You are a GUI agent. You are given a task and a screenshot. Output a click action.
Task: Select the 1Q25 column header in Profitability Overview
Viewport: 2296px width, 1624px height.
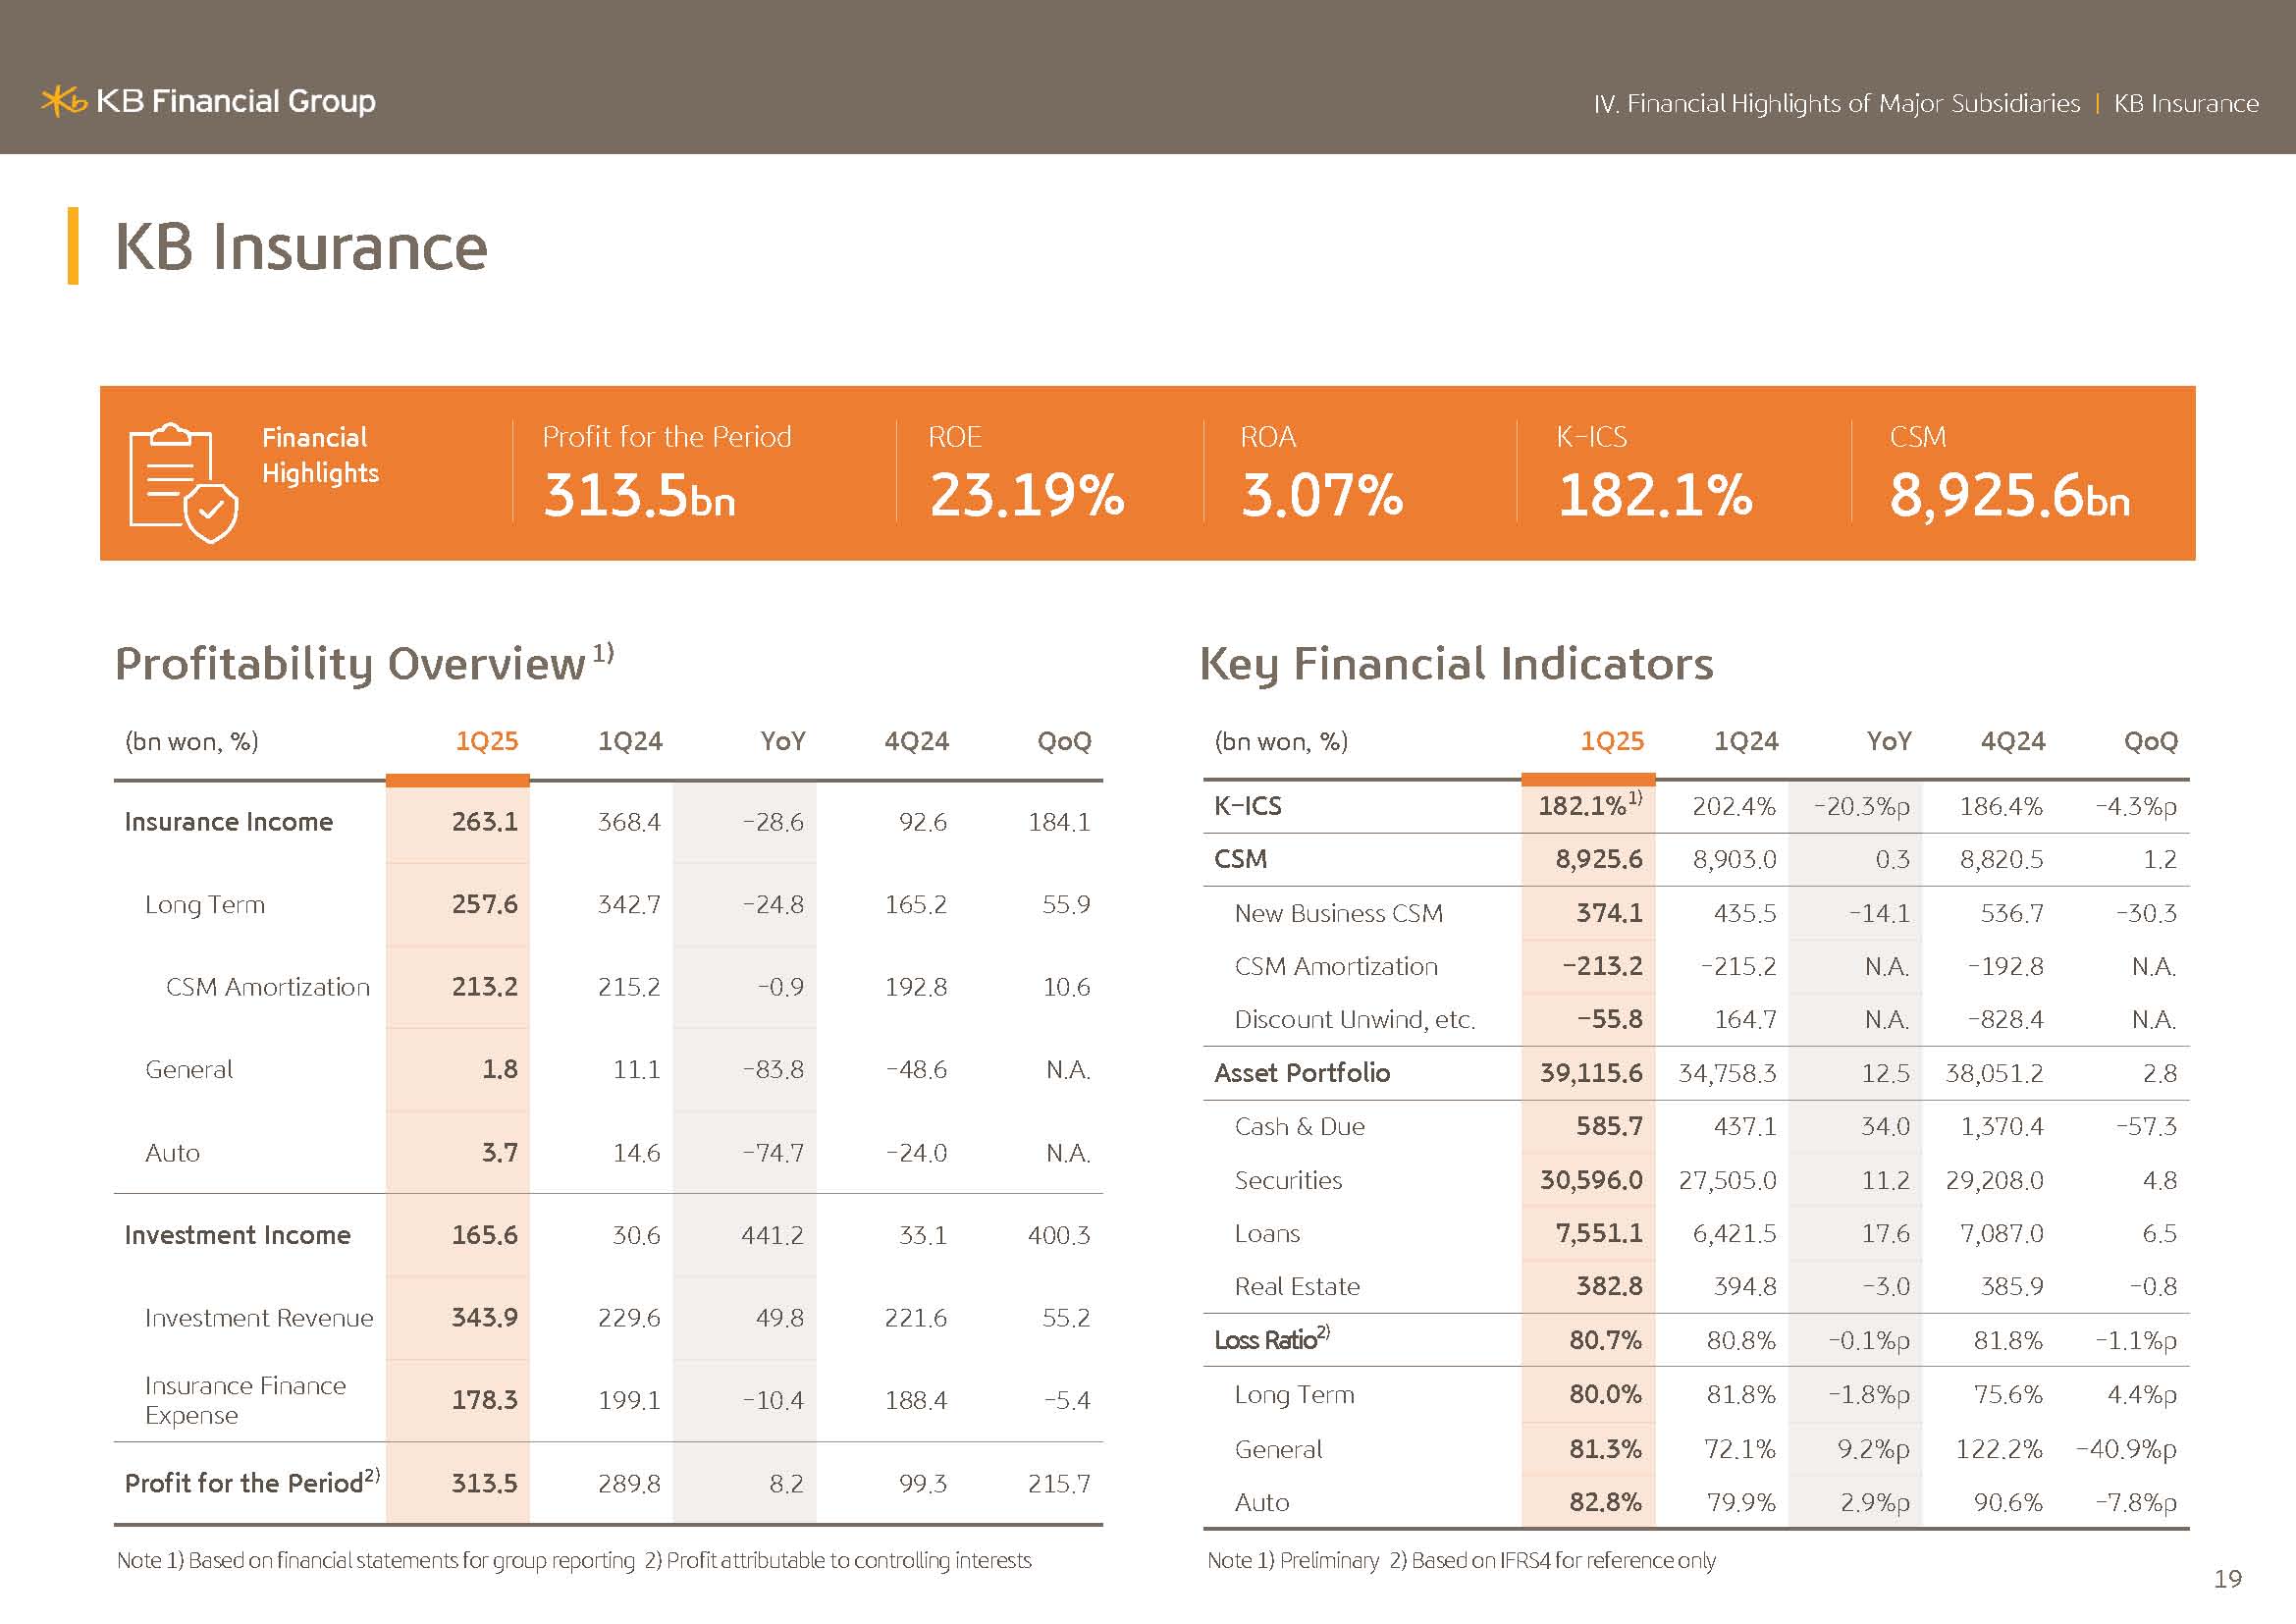(x=487, y=741)
